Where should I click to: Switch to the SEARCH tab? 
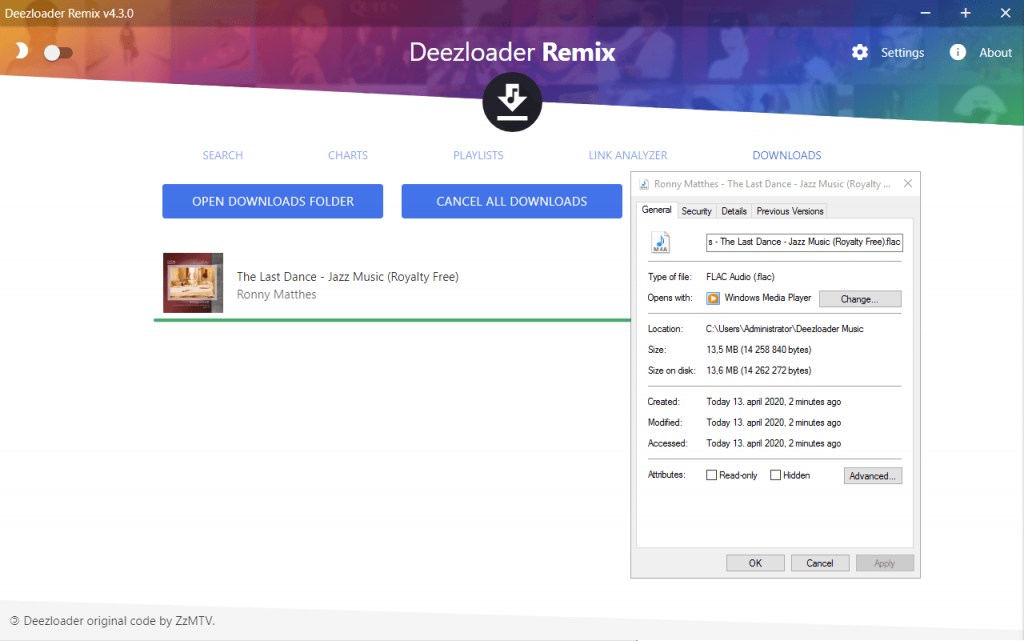223,155
